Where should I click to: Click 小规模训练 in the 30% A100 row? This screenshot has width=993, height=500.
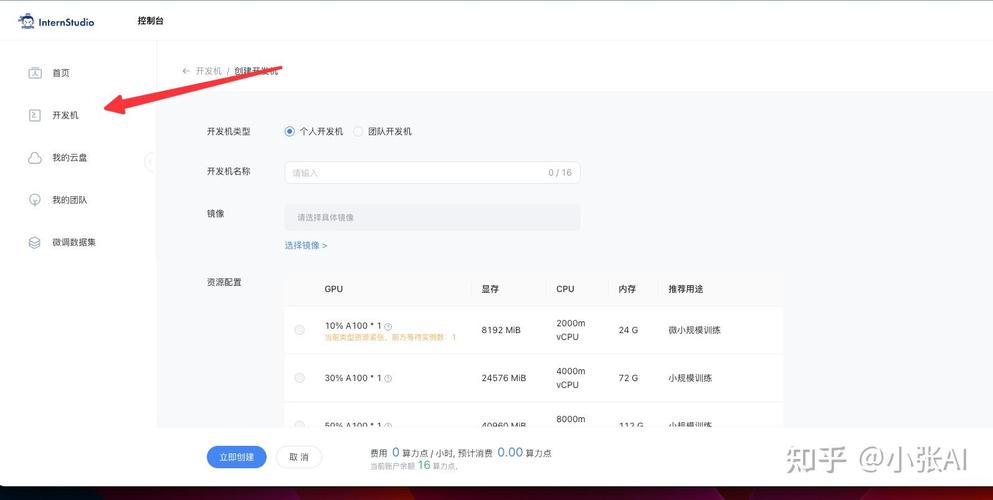pyautogui.click(x=690, y=378)
